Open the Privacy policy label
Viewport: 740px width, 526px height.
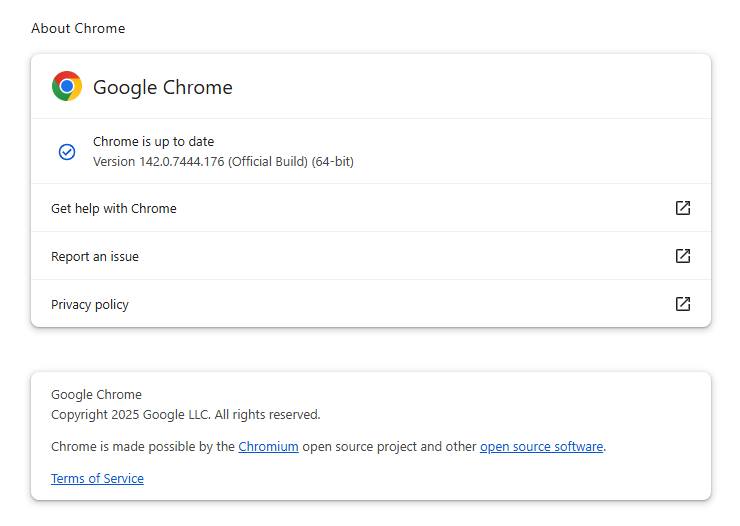coord(90,305)
